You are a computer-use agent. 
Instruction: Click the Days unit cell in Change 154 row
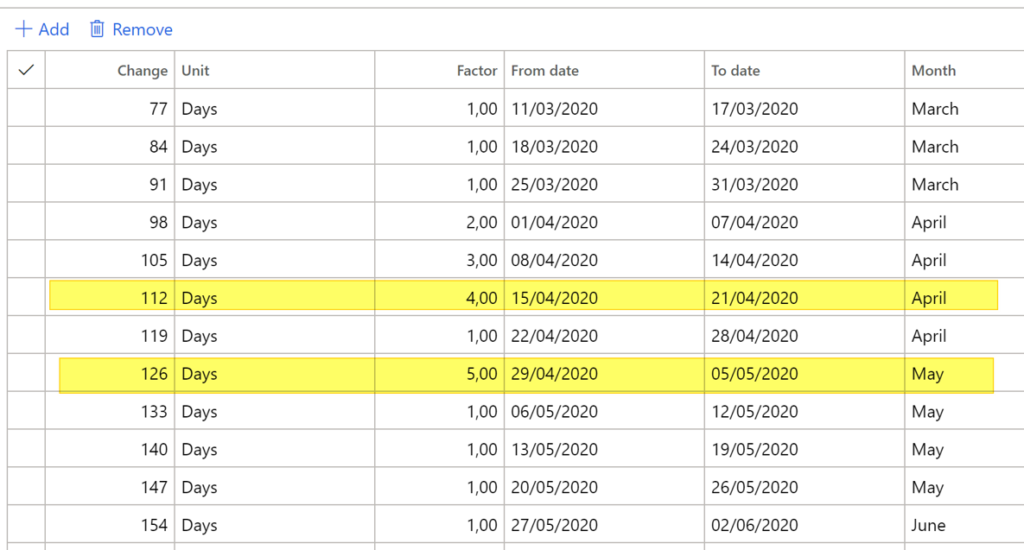coord(275,525)
